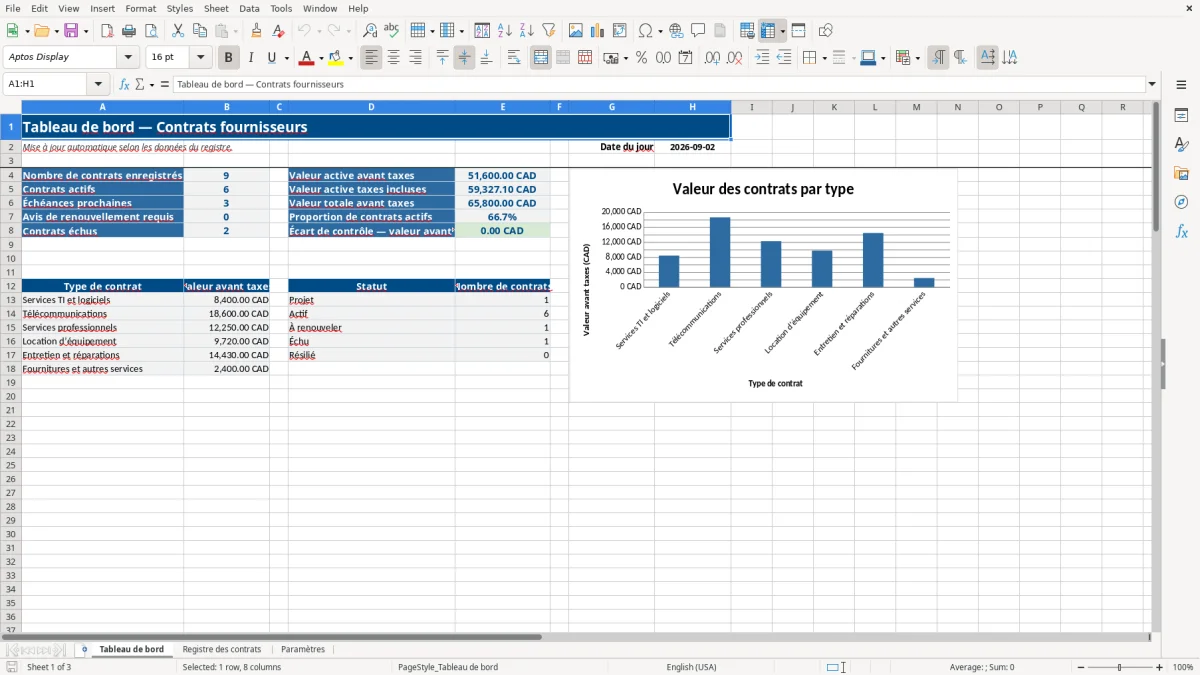This screenshot has width=1200, height=675.
Task: Export directly as PDF
Action: [x=107, y=31]
